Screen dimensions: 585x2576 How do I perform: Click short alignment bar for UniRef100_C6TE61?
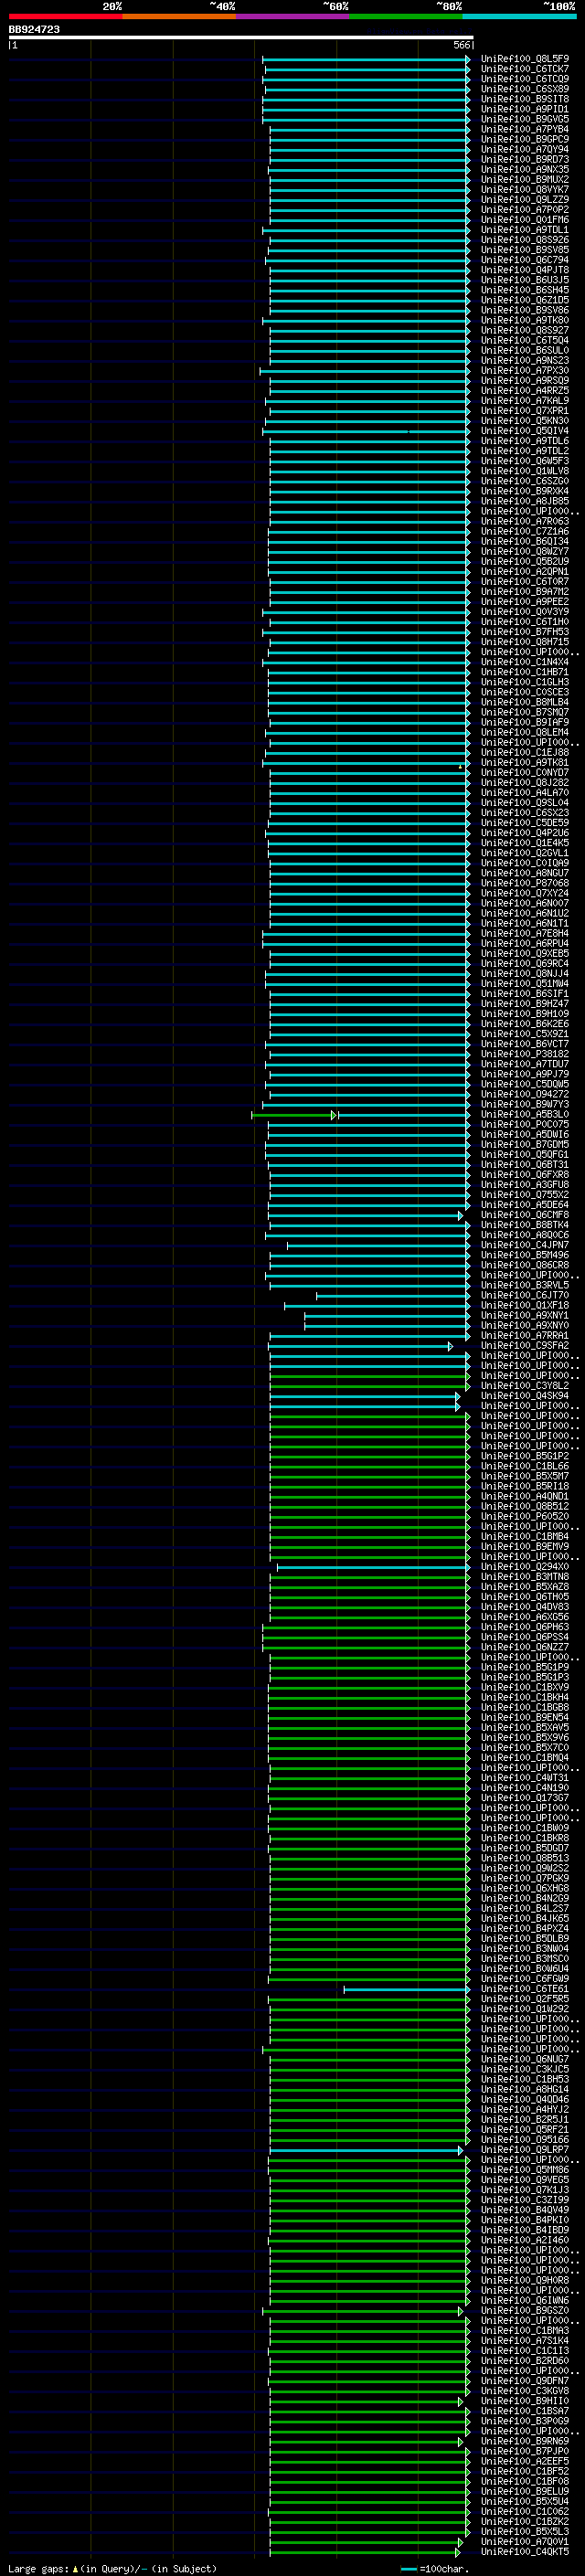pos(407,1988)
